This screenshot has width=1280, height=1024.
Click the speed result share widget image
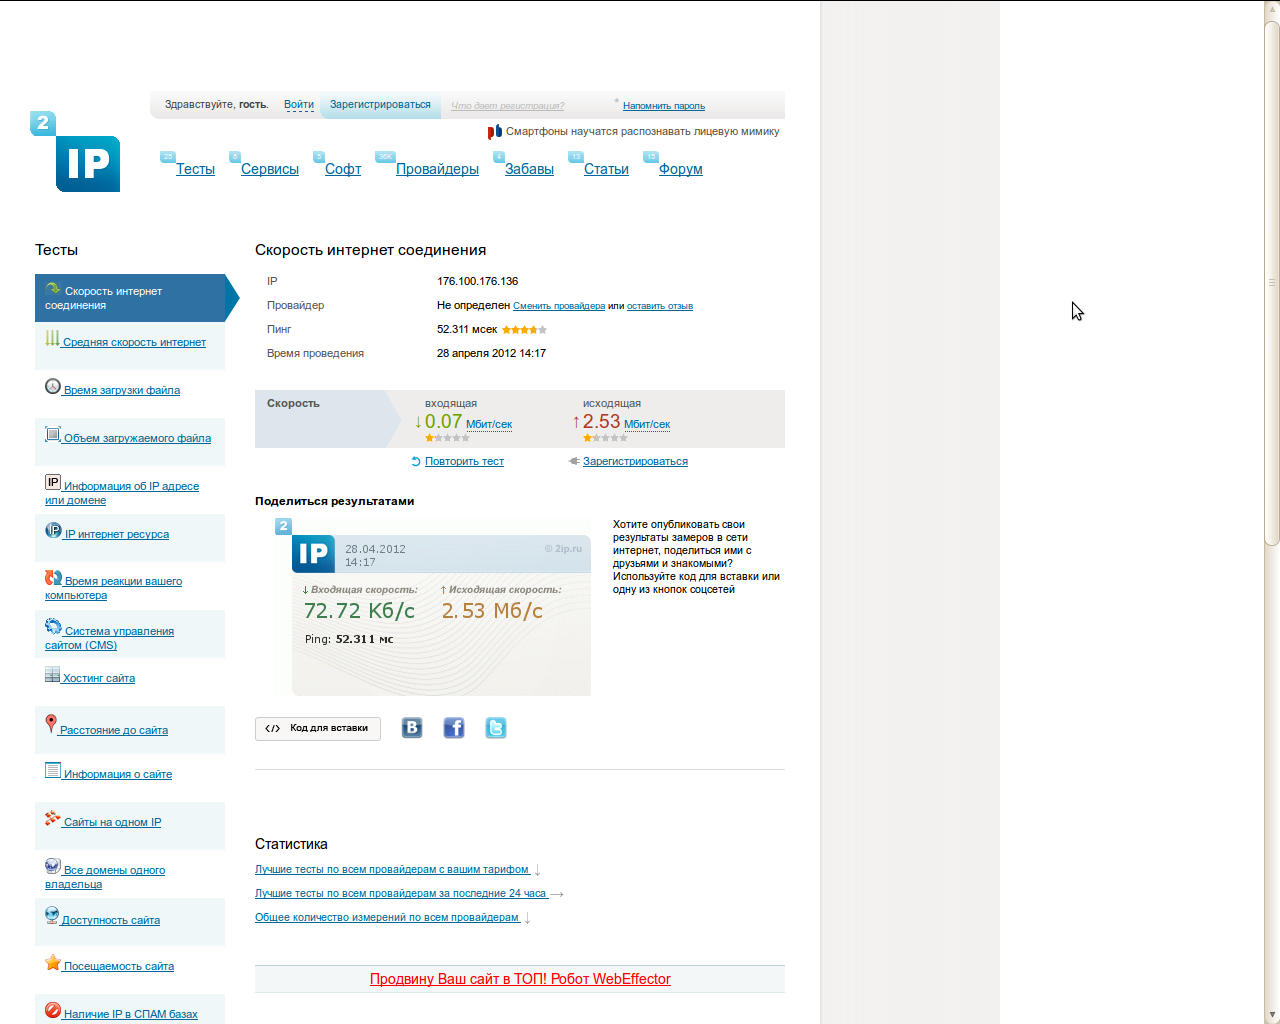[433, 607]
